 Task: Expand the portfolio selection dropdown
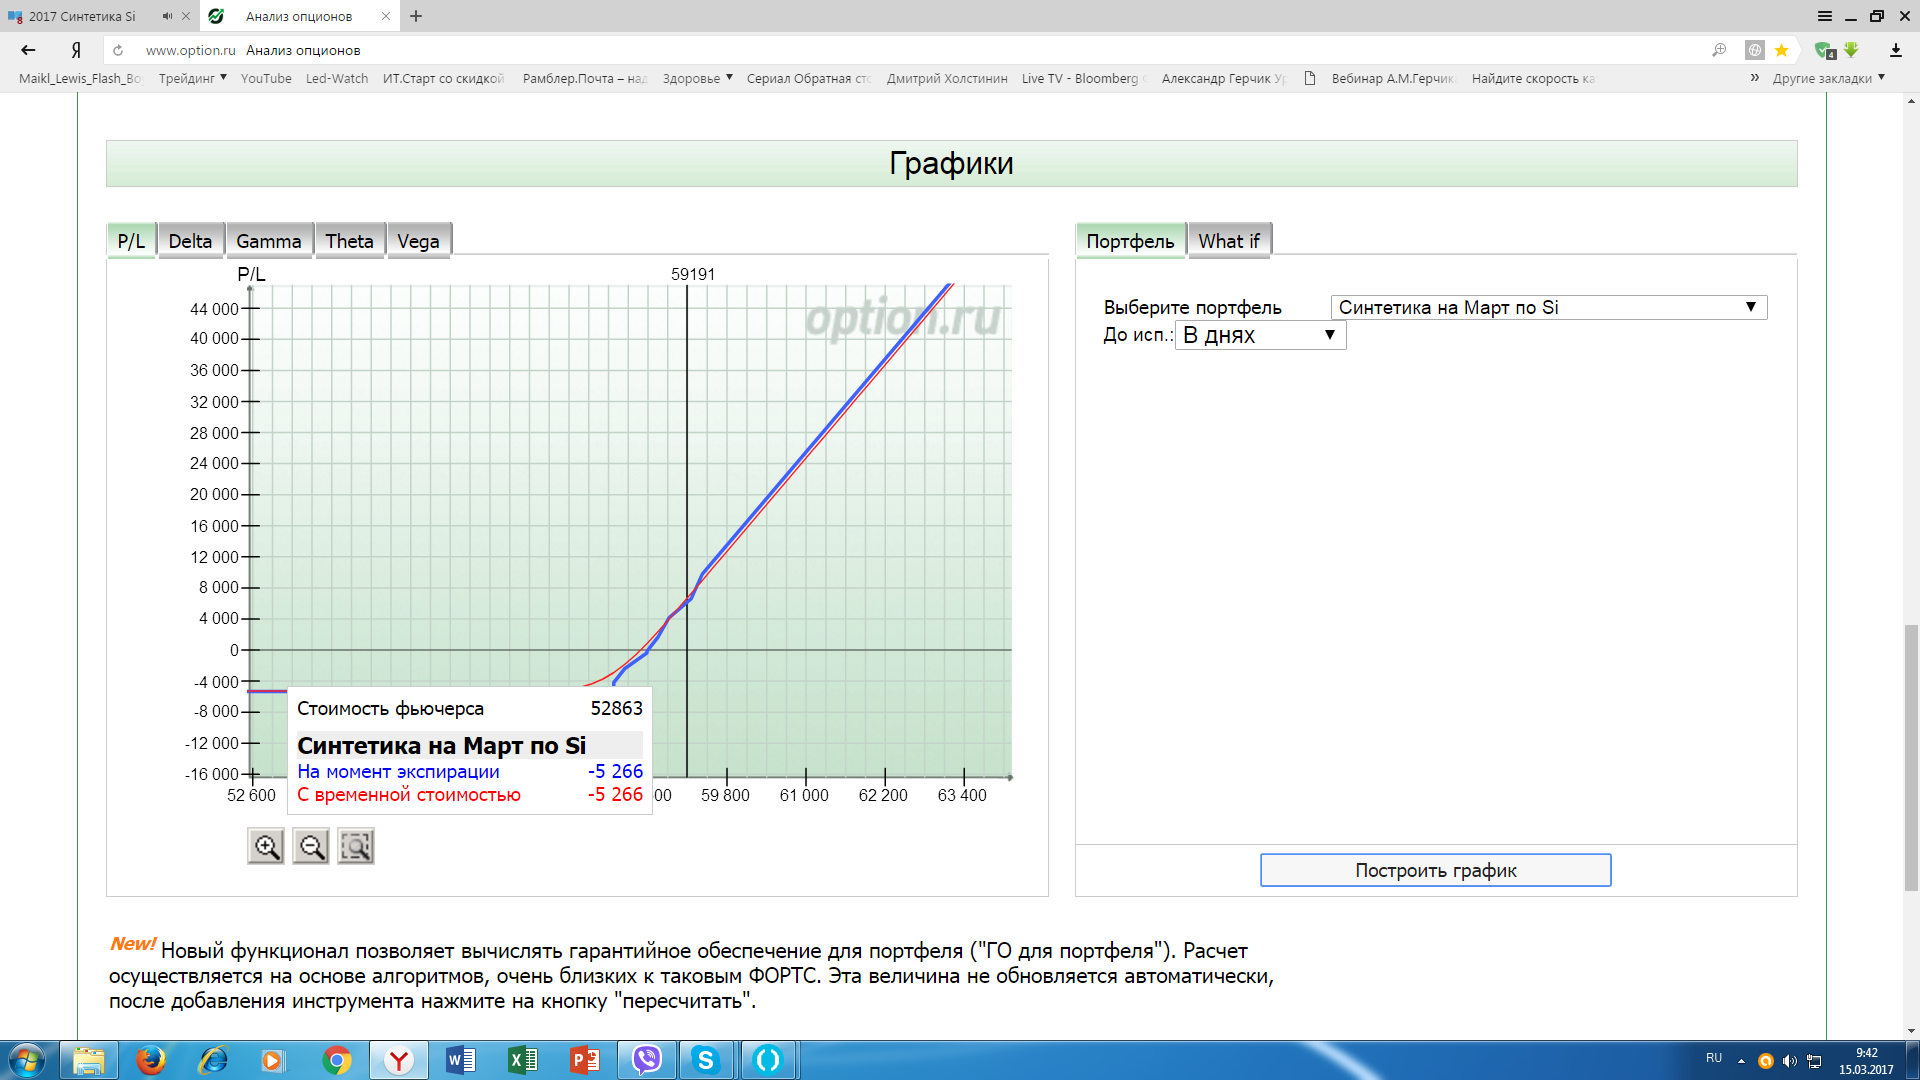pos(1548,307)
